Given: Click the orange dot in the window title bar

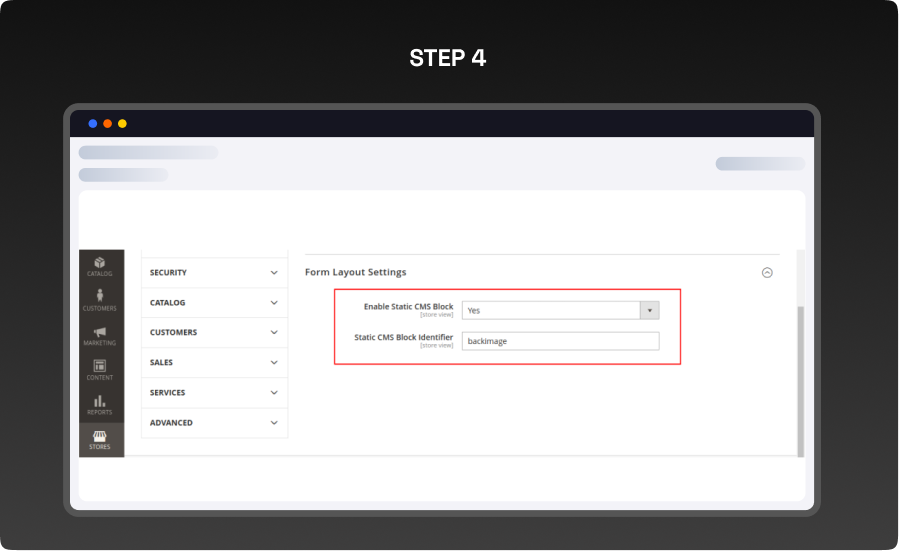Looking at the screenshot, I should (x=107, y=124).
